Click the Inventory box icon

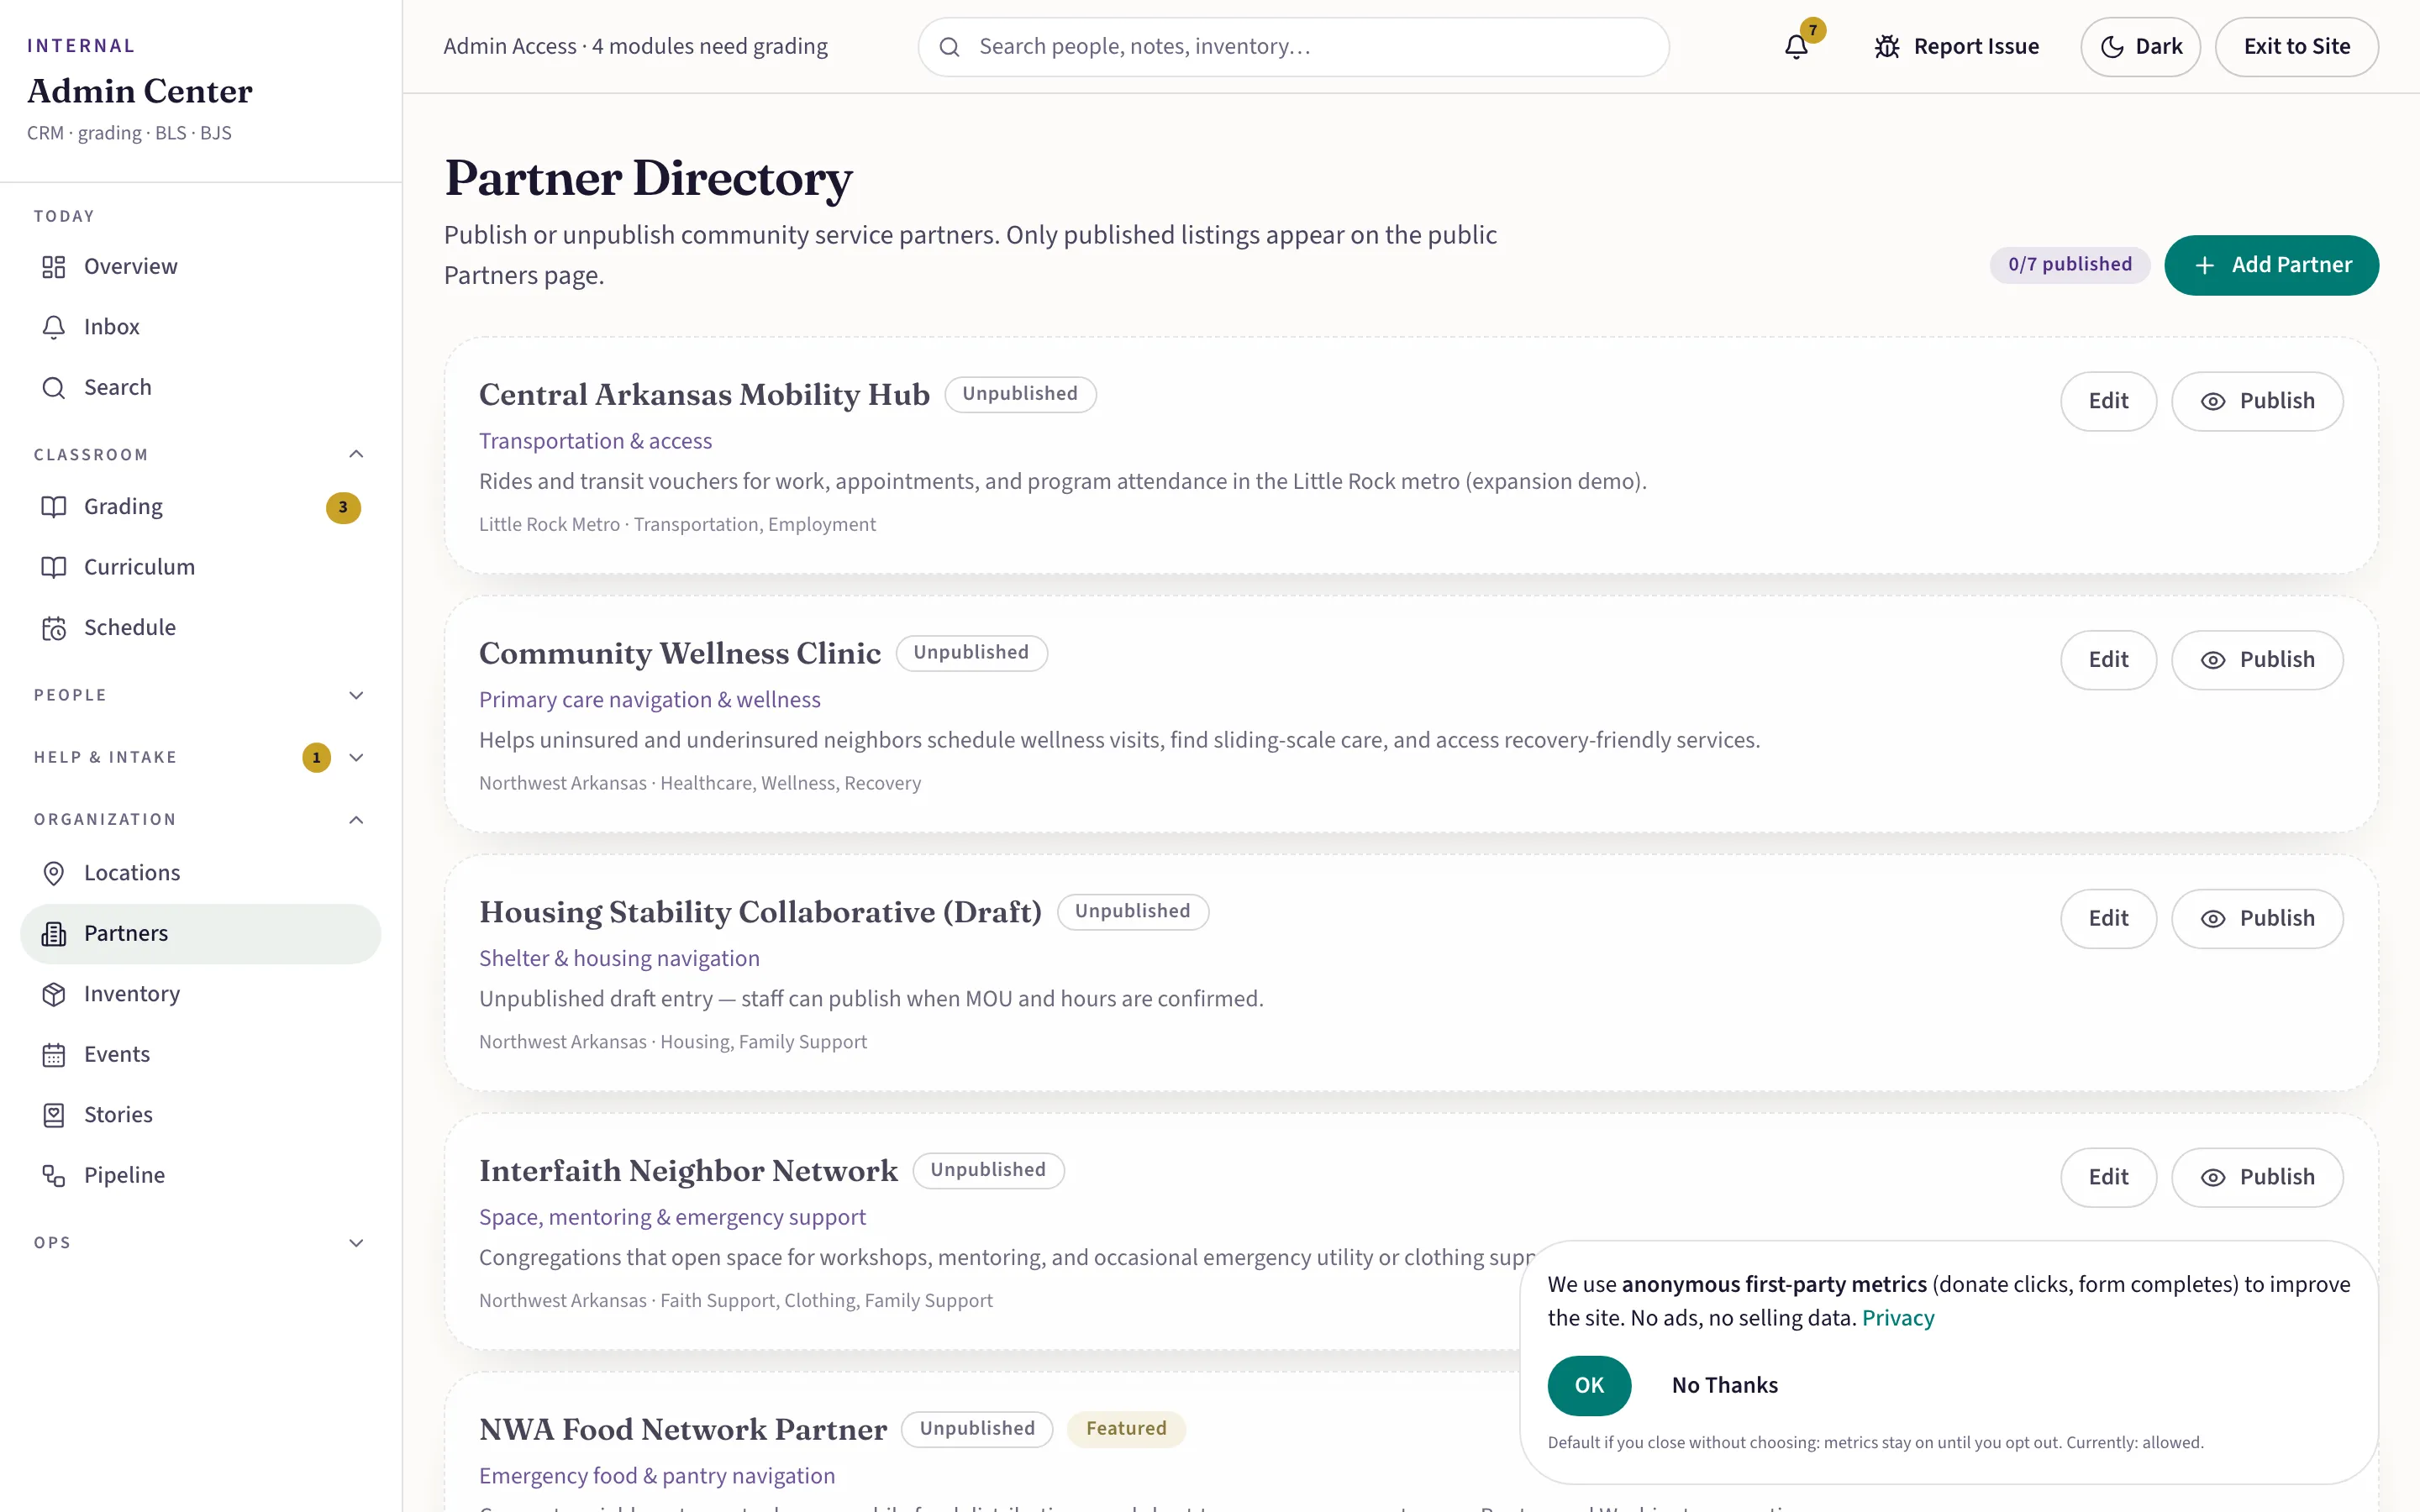54,994
